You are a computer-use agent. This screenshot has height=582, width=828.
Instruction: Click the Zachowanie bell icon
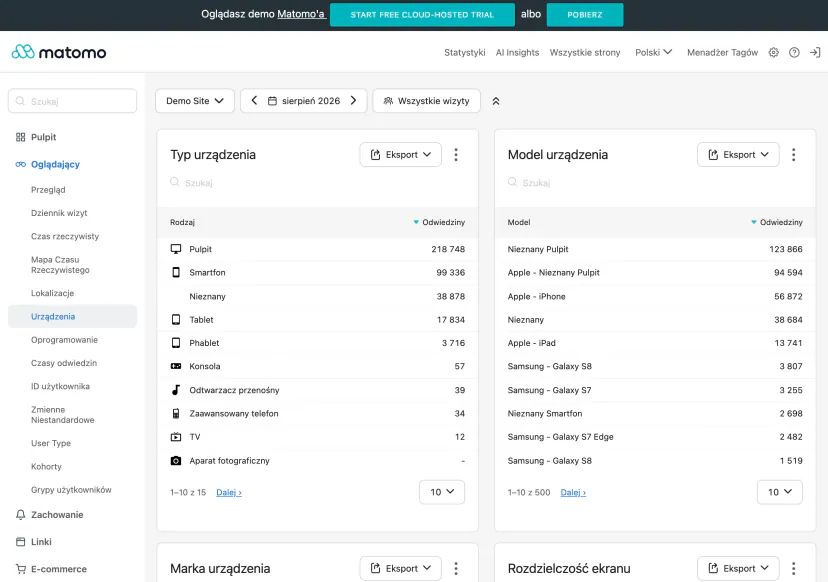(21, 514)
